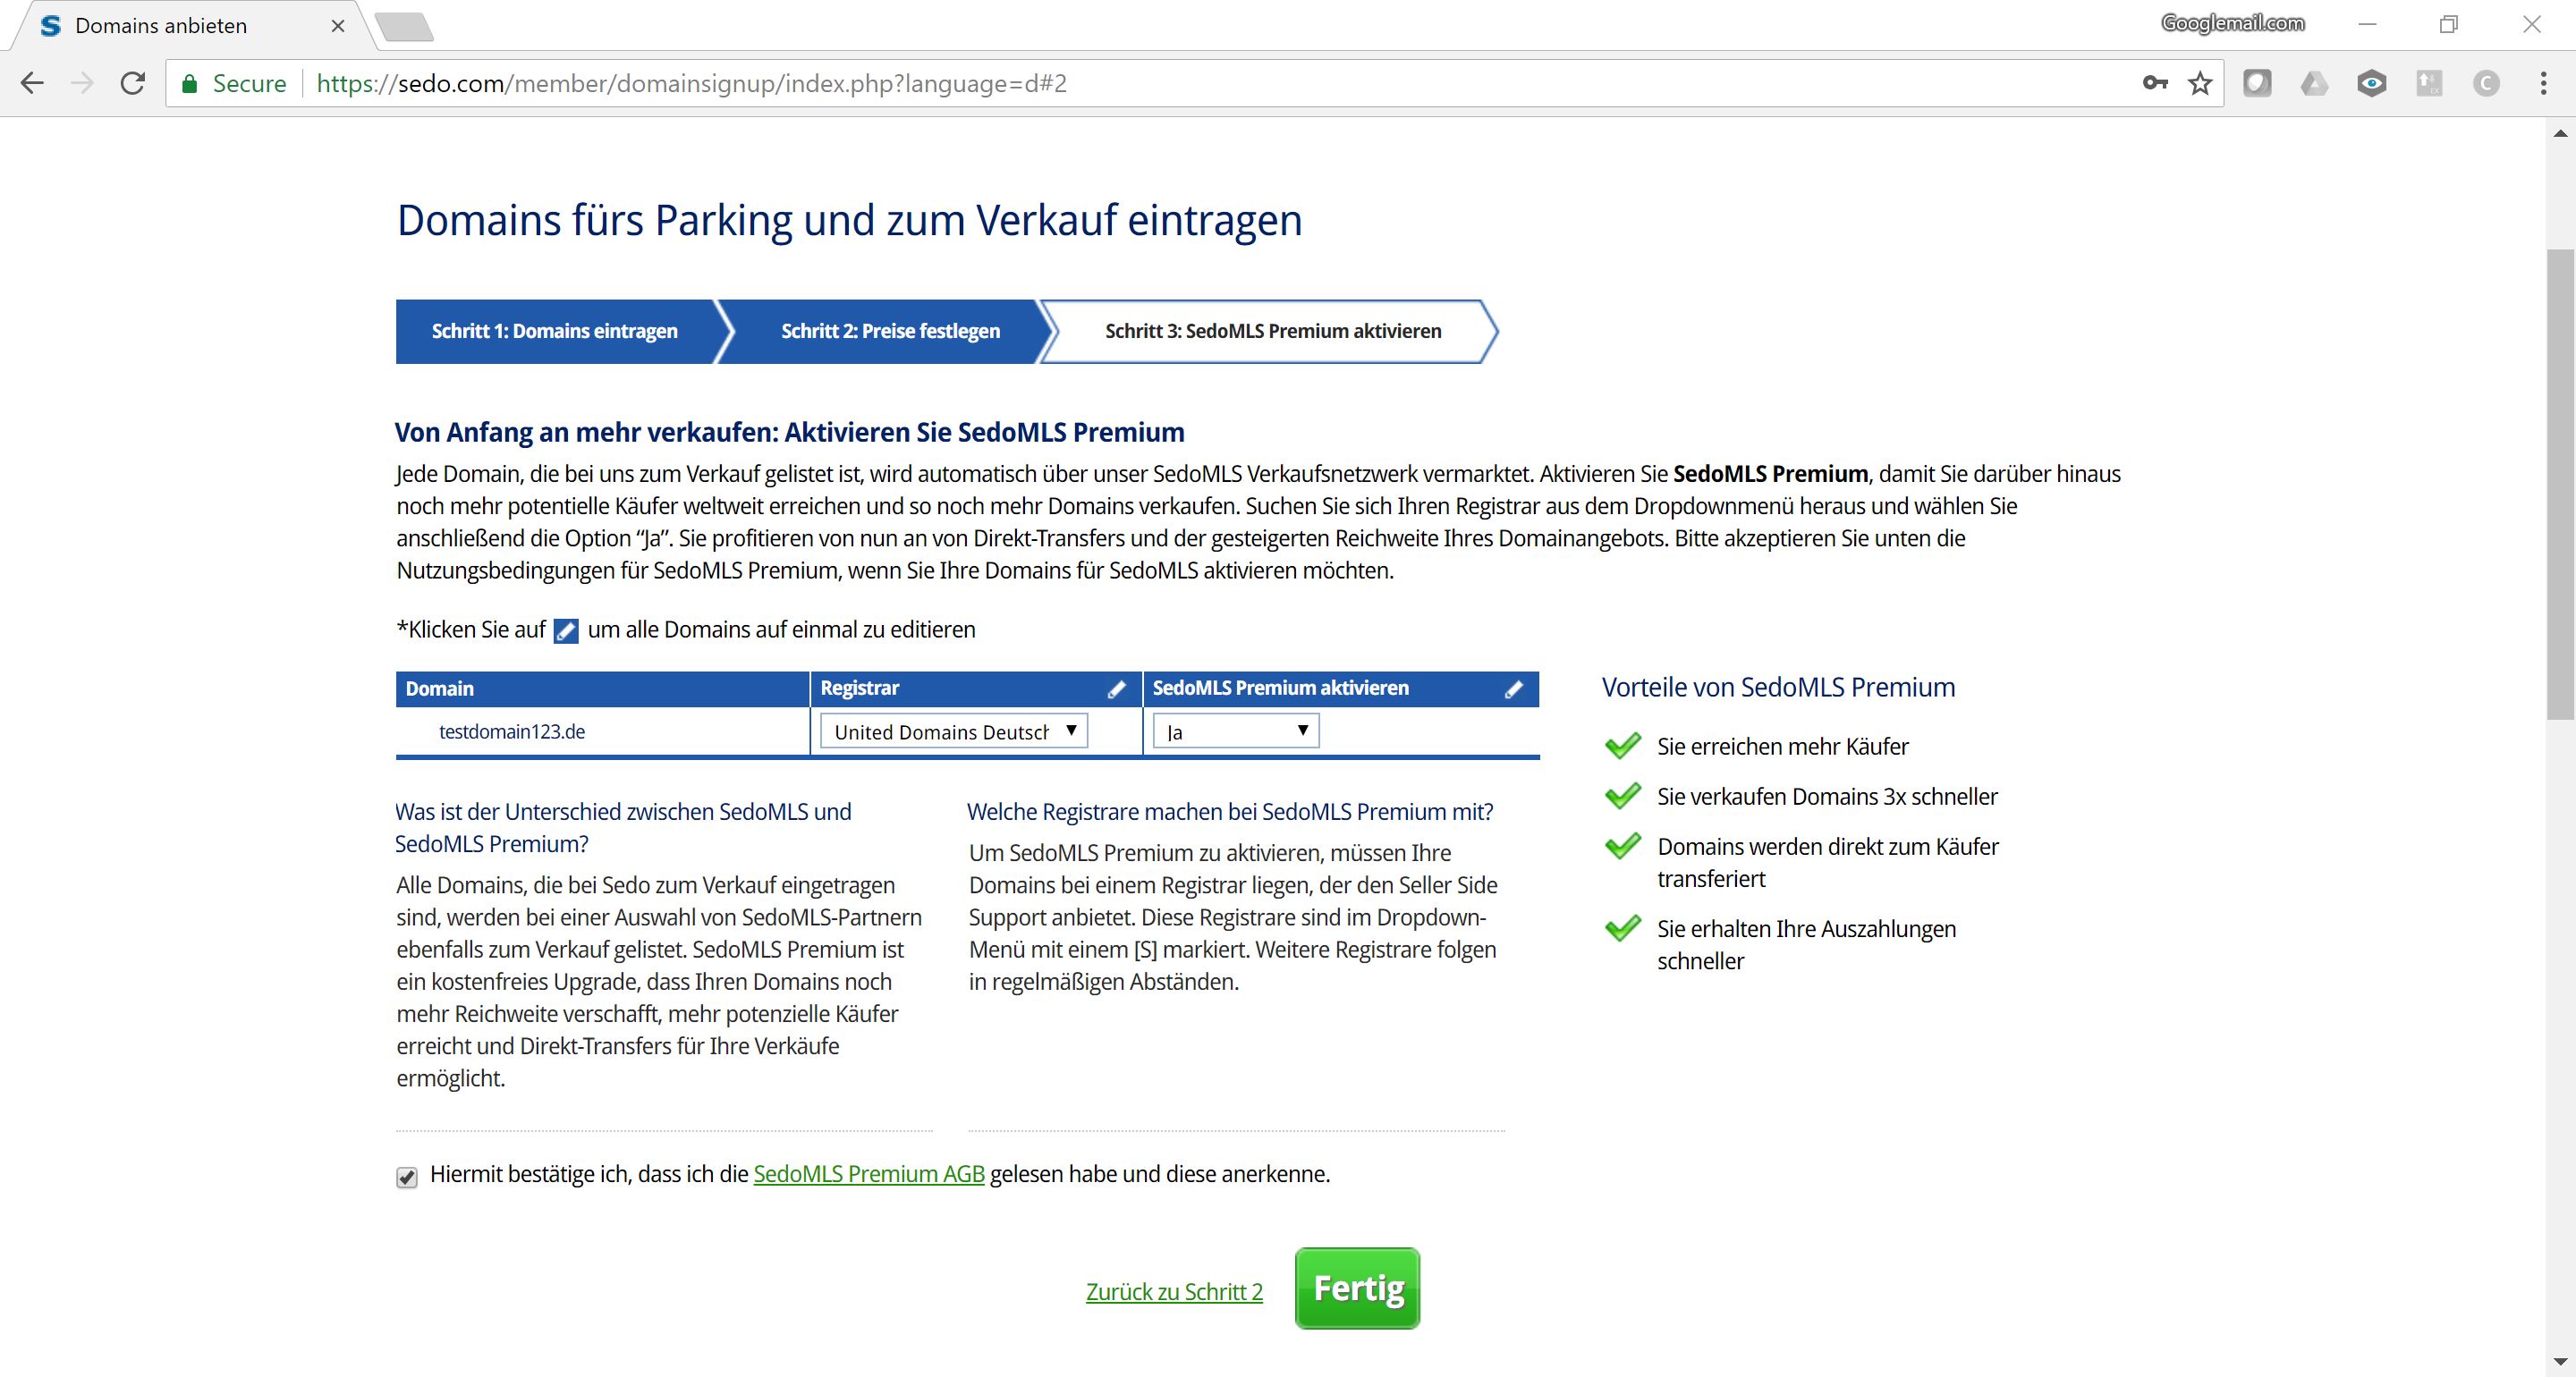Uncheck the SedoMLS Premium AGB confirmation checkbox
This screenshot has height=1377, width=2576.
tap(406, 1177)
